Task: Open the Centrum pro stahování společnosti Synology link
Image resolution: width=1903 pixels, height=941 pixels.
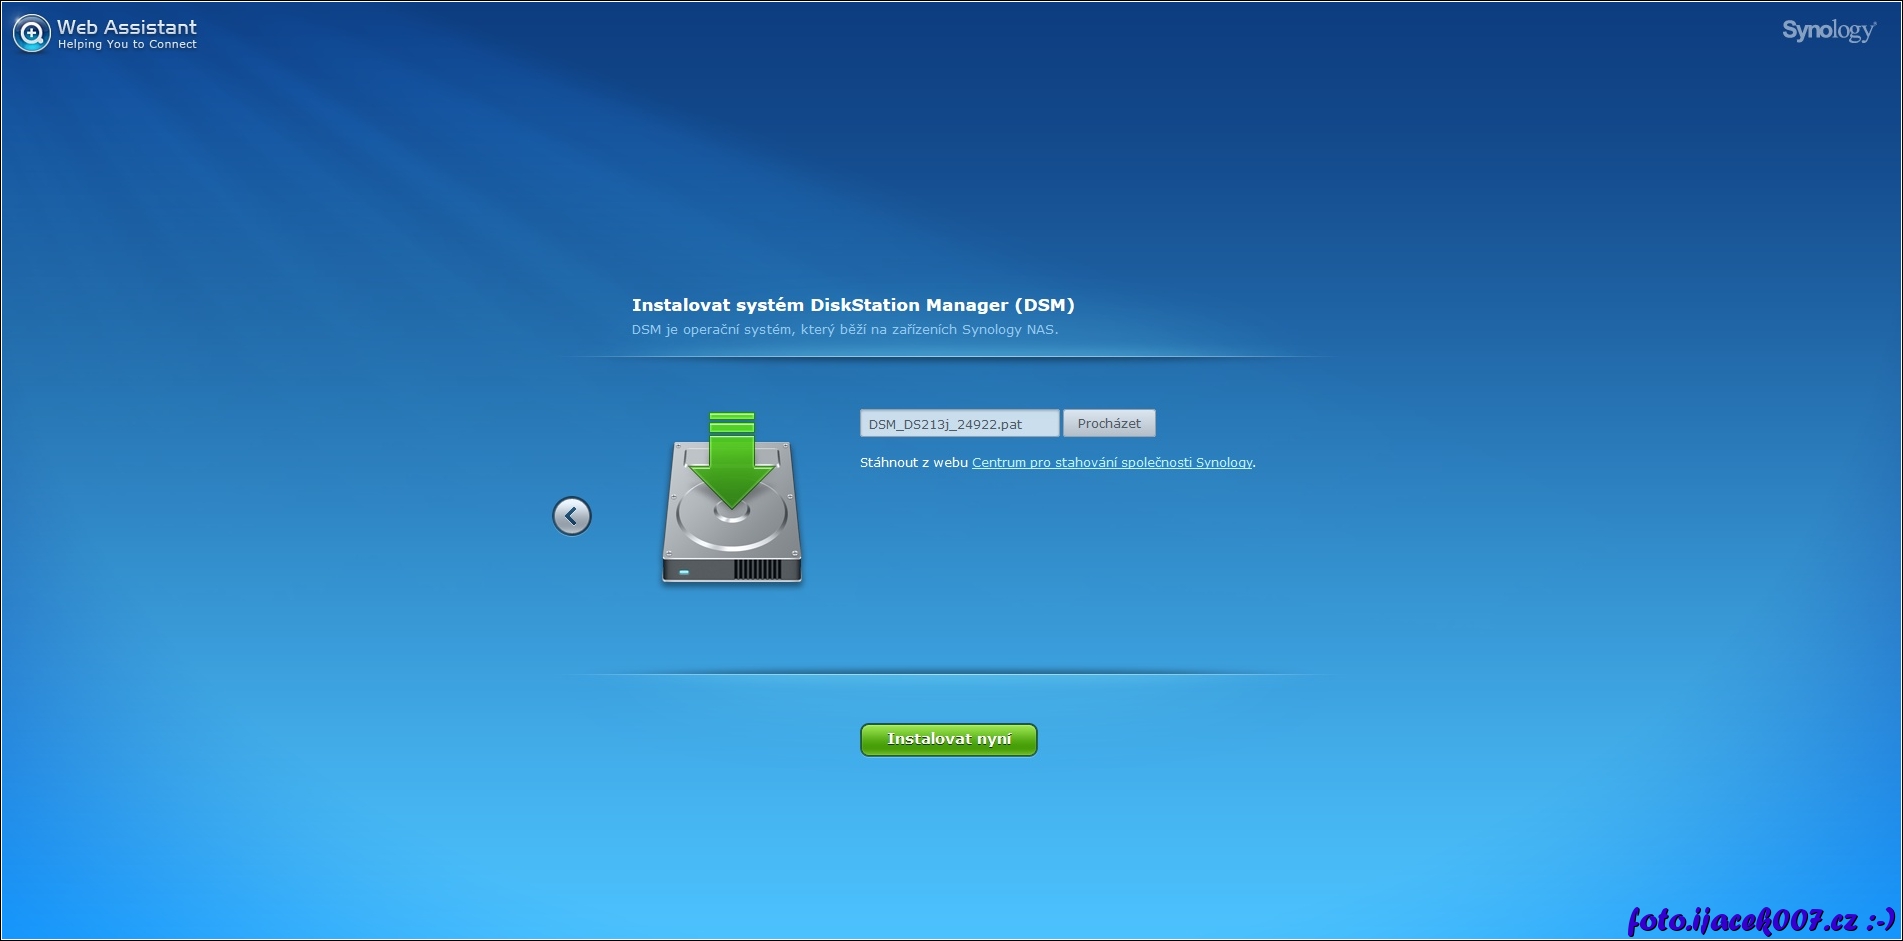Action: tap(1111, 463)
